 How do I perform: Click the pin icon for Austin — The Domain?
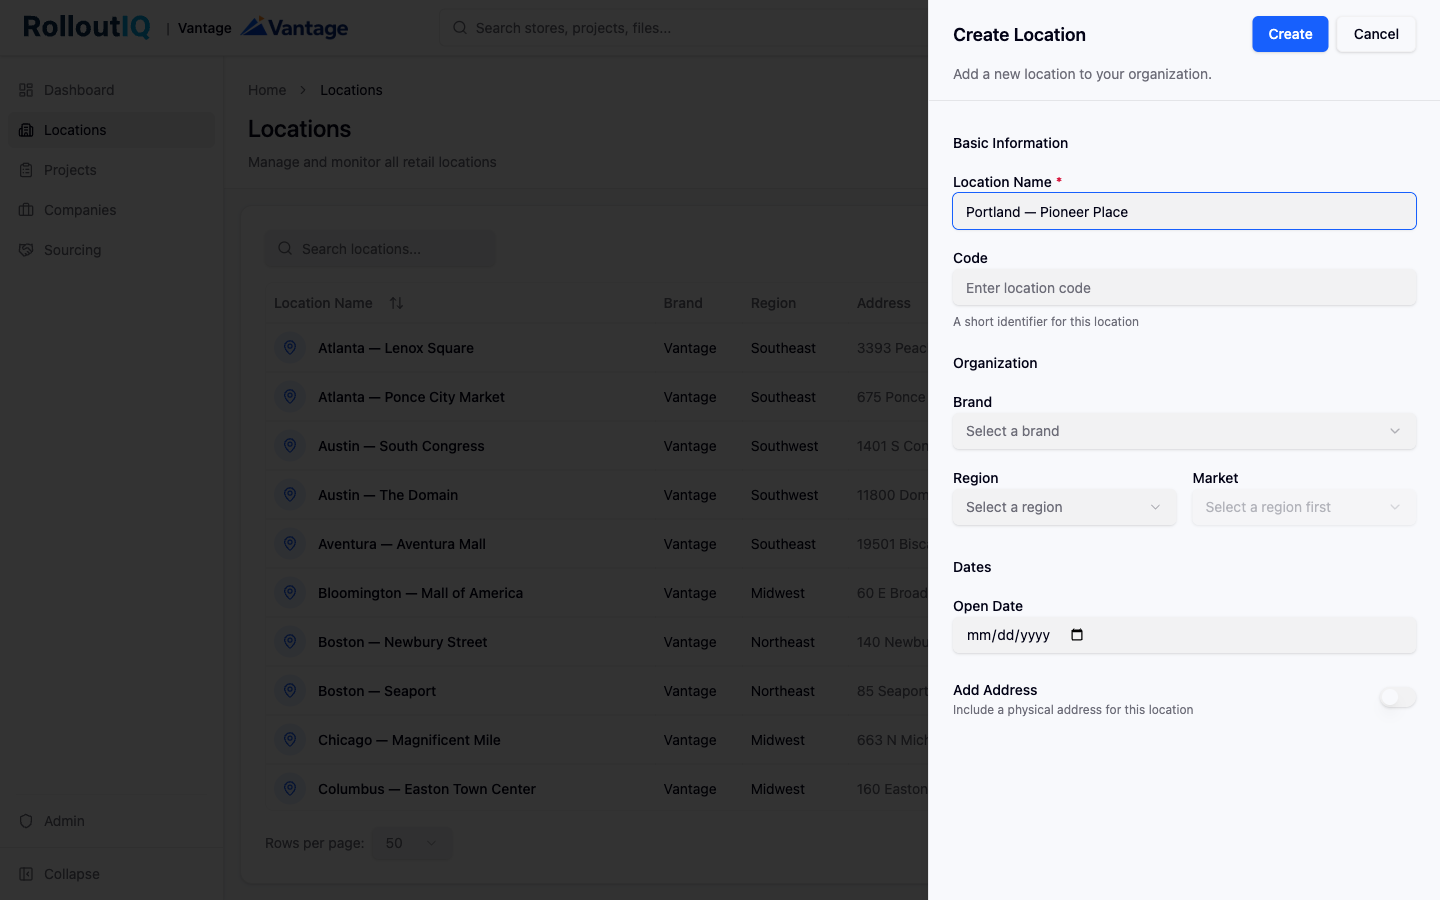pyautogui.click(x=290, y=495)
